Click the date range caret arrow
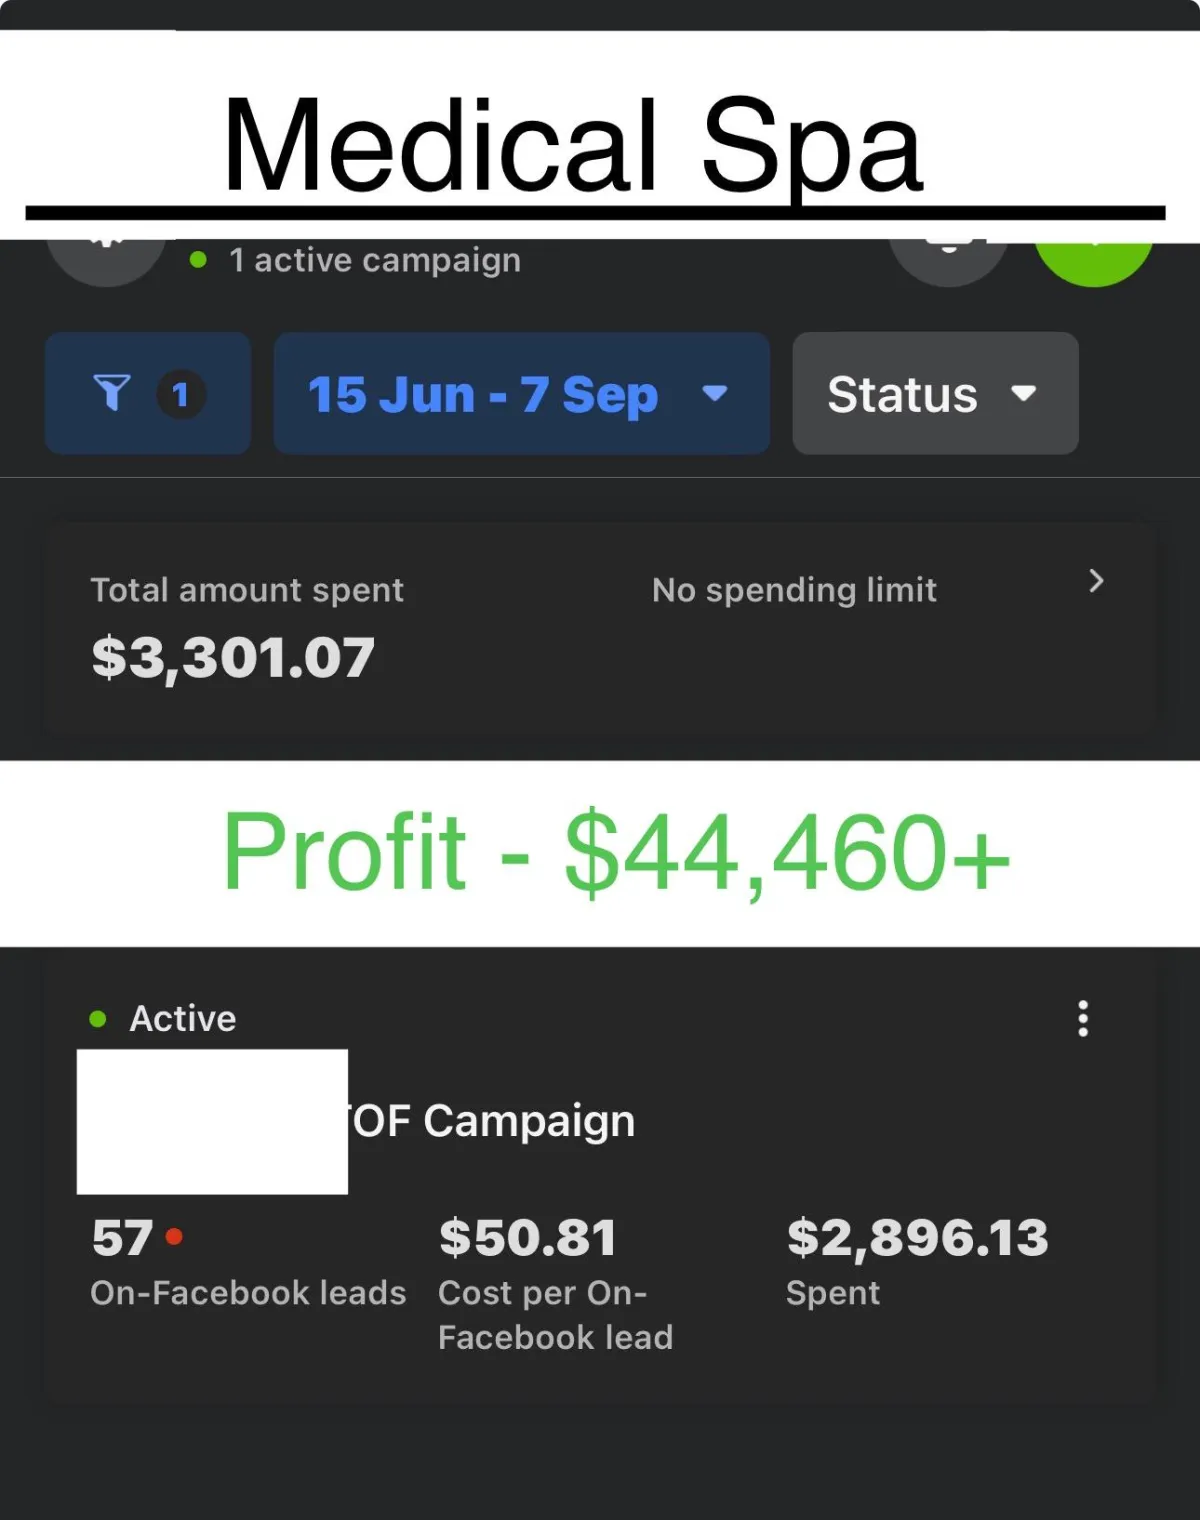 point(714,393)
